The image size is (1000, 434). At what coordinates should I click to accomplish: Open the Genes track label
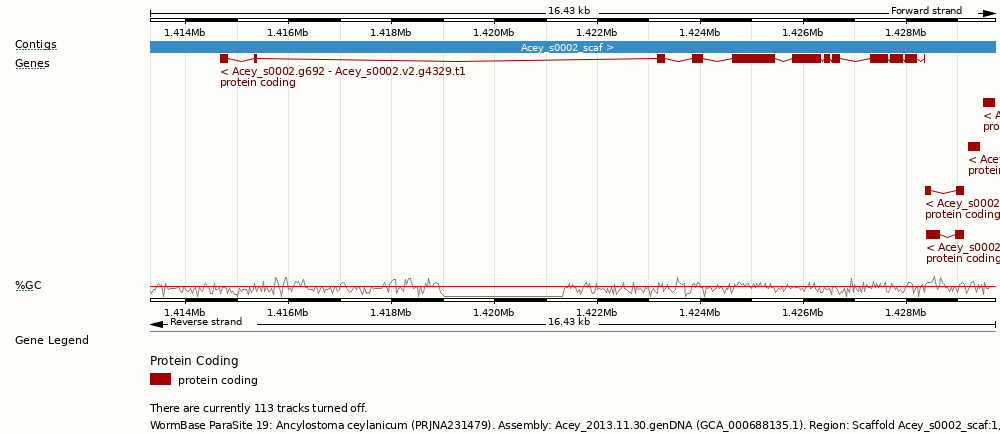32,64
